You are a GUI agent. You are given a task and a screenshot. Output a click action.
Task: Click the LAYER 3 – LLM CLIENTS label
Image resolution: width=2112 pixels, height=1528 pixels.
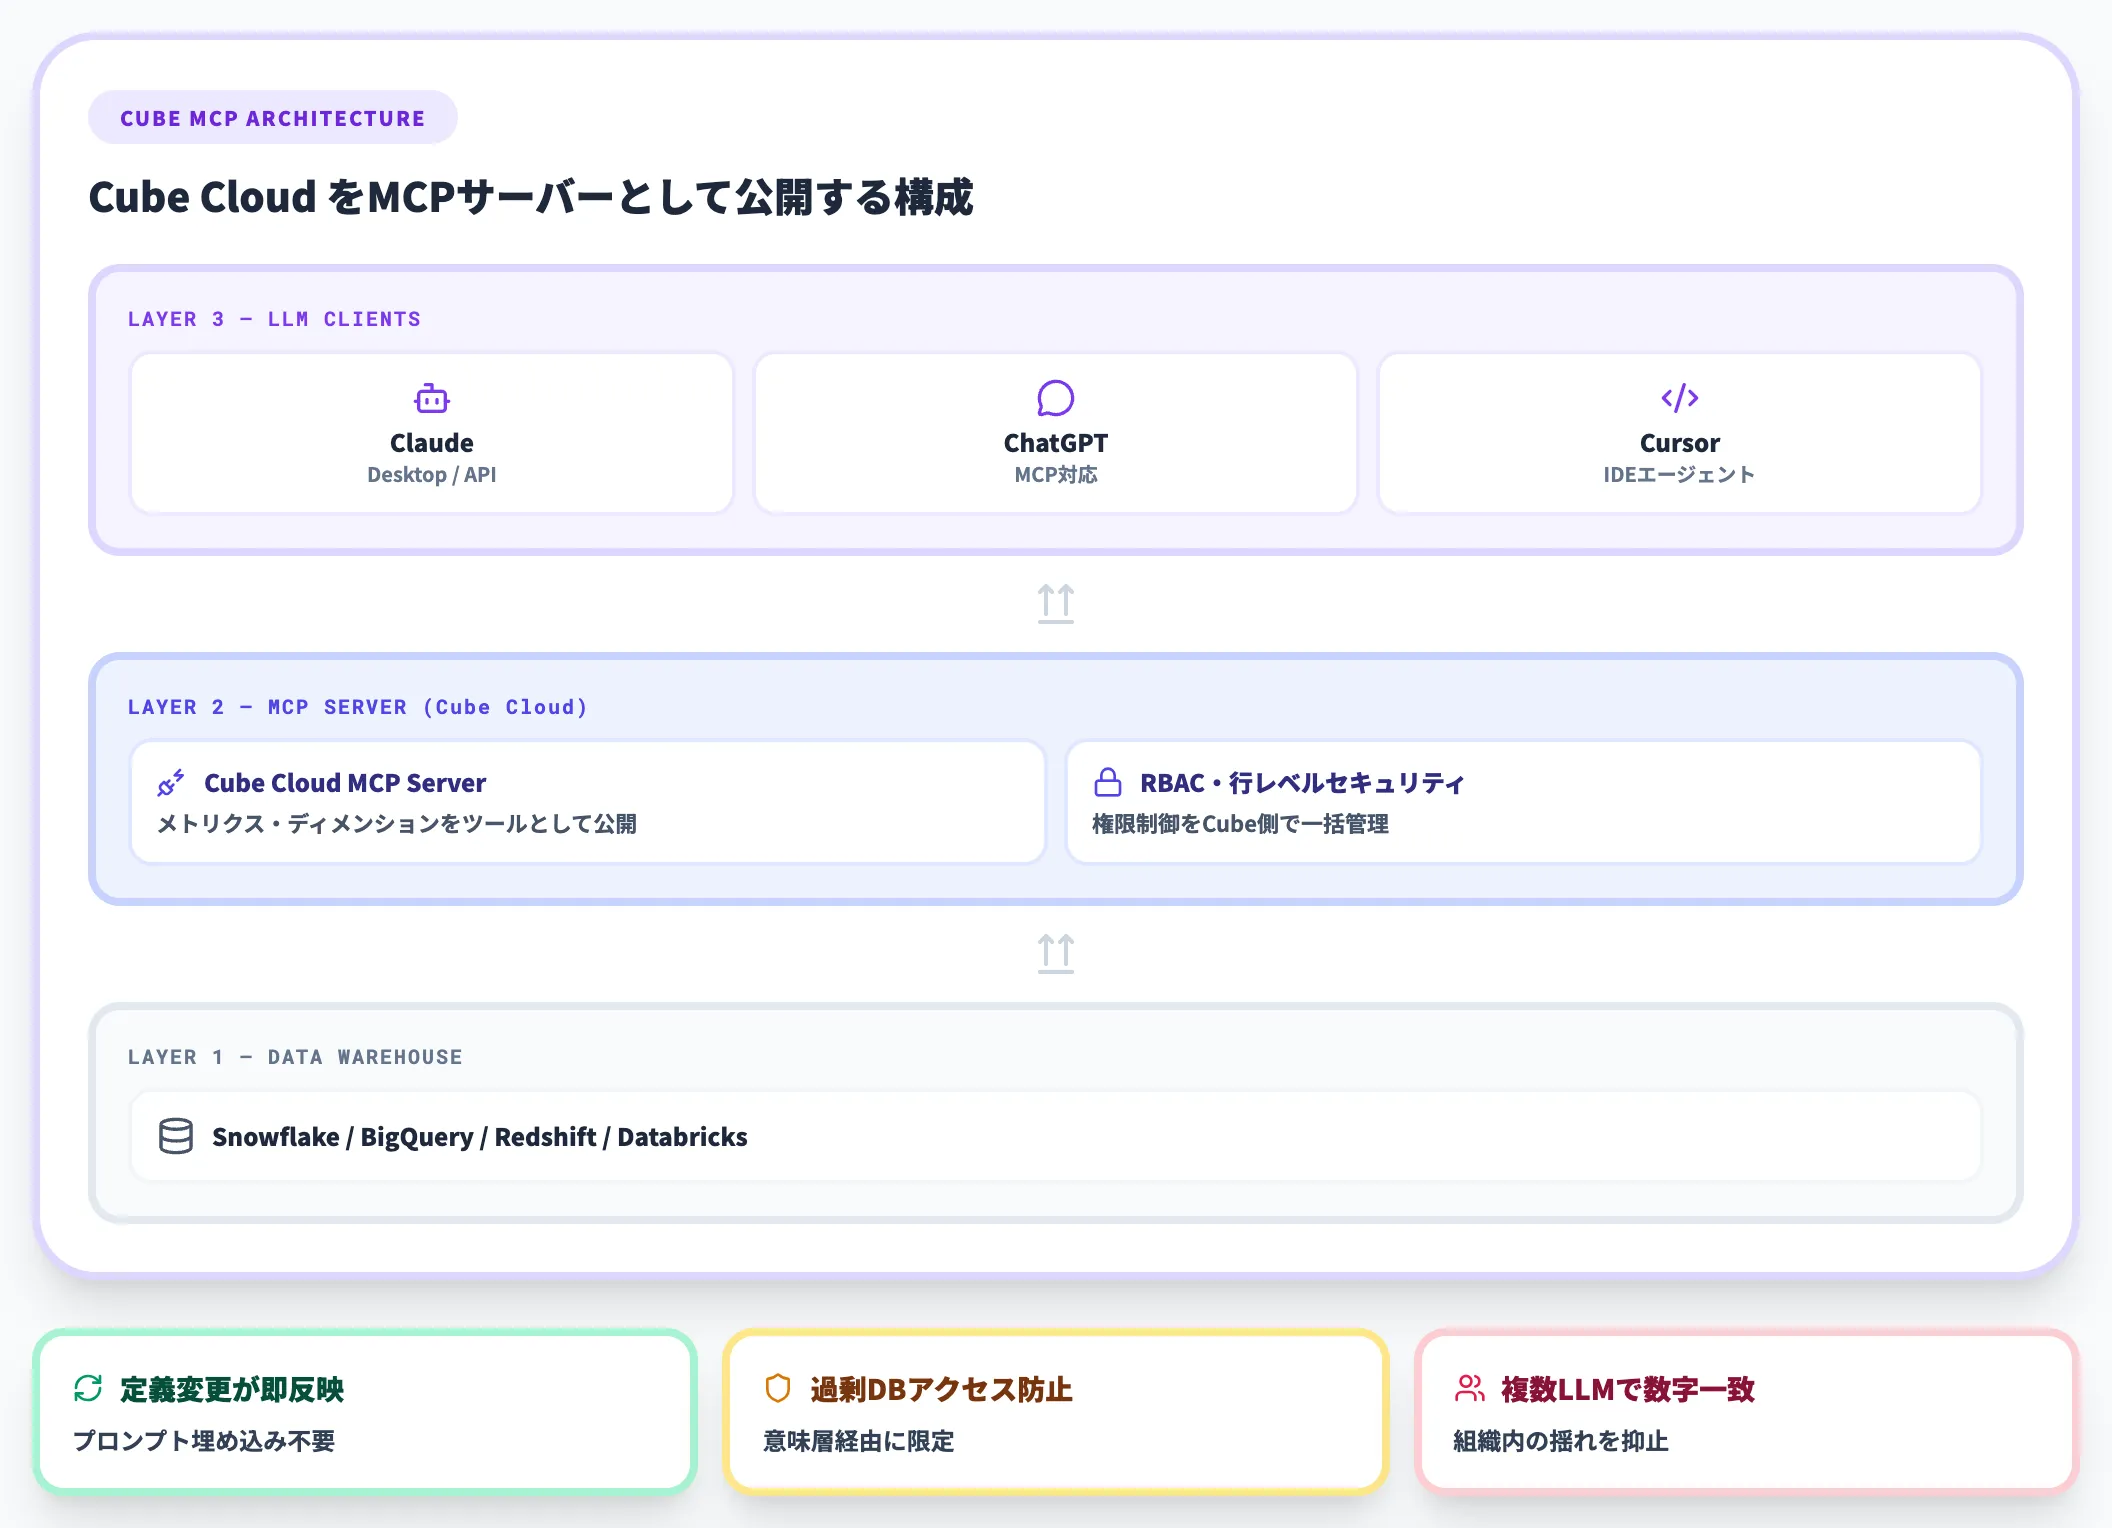[x=274, y=319]
